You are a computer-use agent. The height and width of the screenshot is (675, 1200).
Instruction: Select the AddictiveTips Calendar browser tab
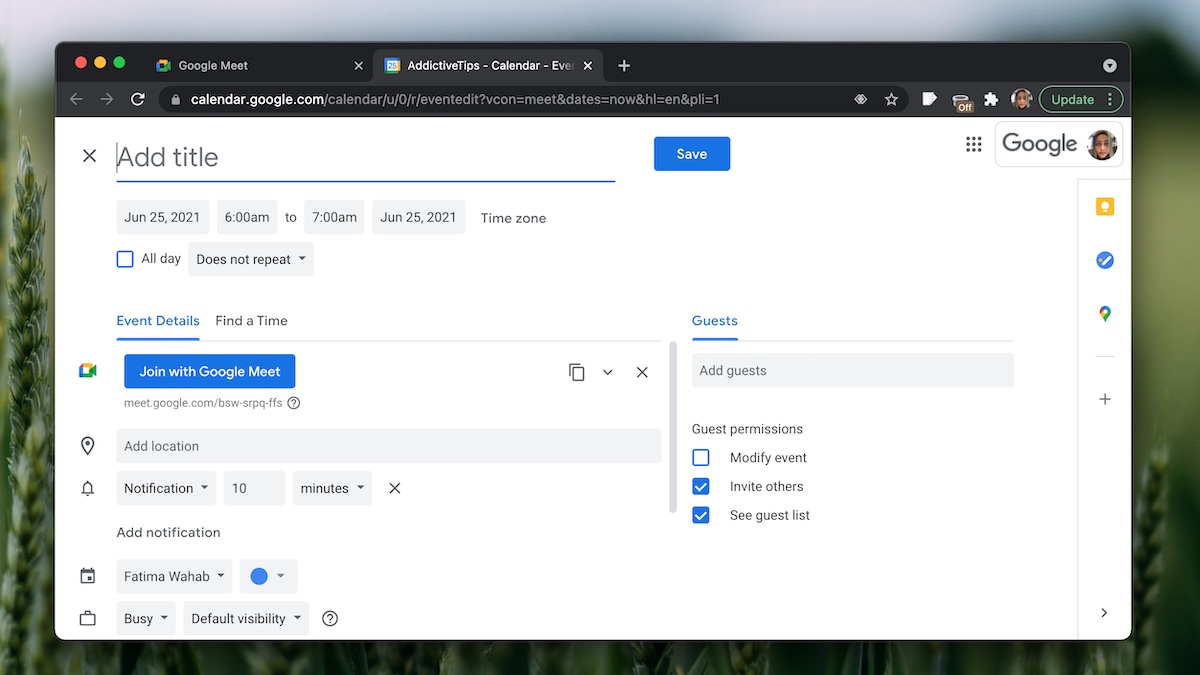[488, 65]
